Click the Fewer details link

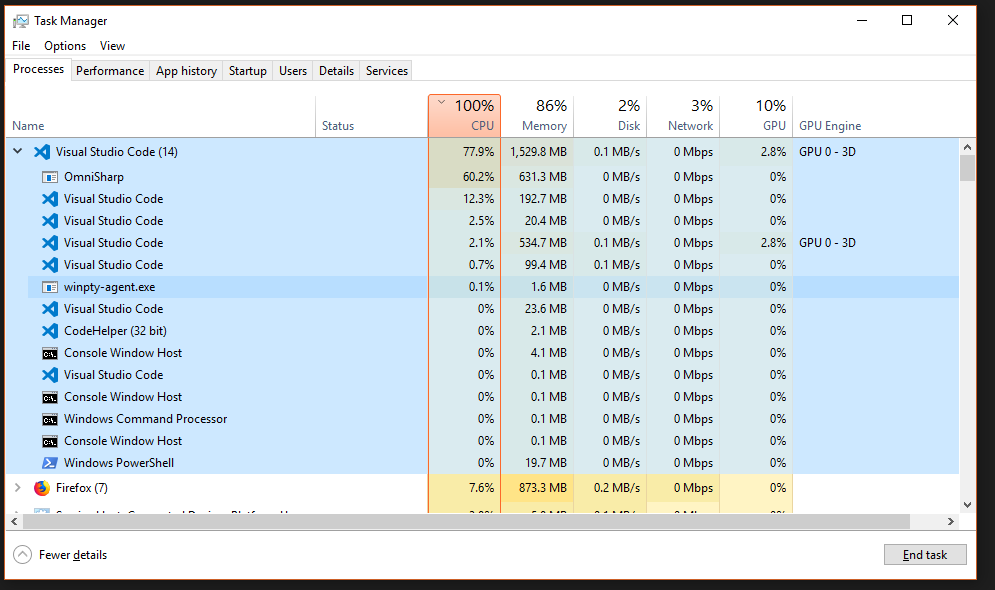[73, 554]
